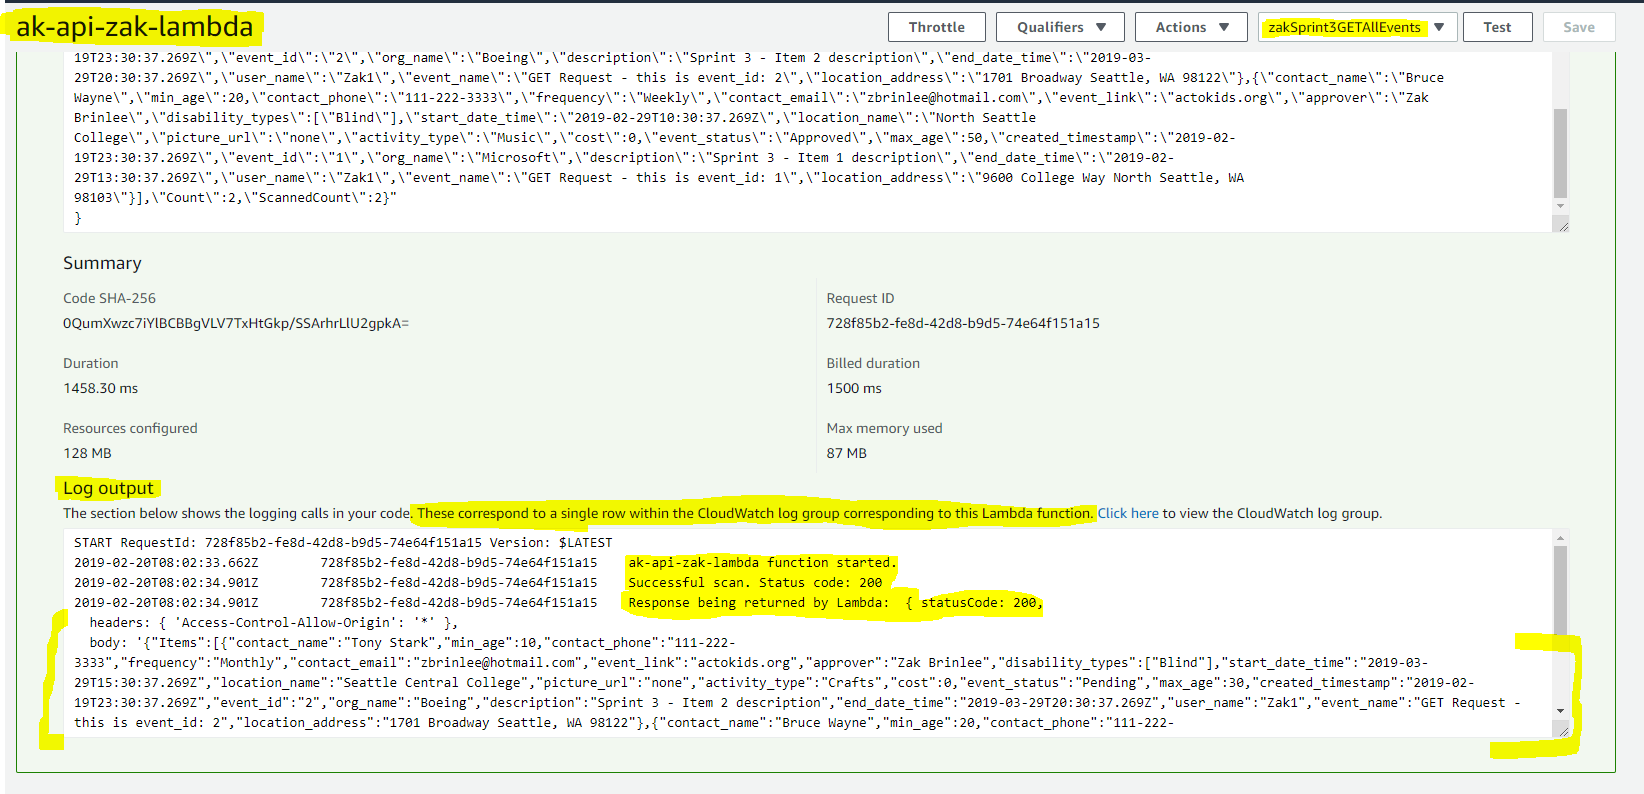This screenshot has width=1644, height=794.
Task: Click scroll-up arrow of log output box
Action: point(1560,538)
